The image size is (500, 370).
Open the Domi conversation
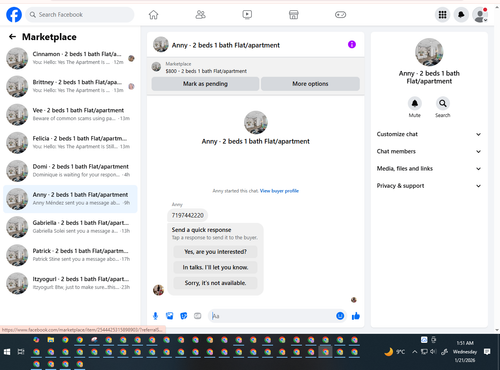click(70, 171)
